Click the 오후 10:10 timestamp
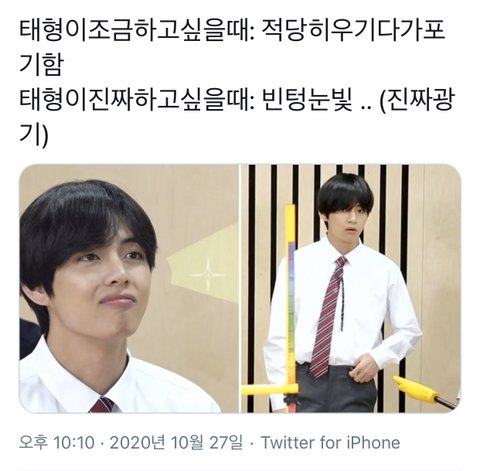Image resolution: width=480 pixels, height=471 pixels. [x=57, y=443]
